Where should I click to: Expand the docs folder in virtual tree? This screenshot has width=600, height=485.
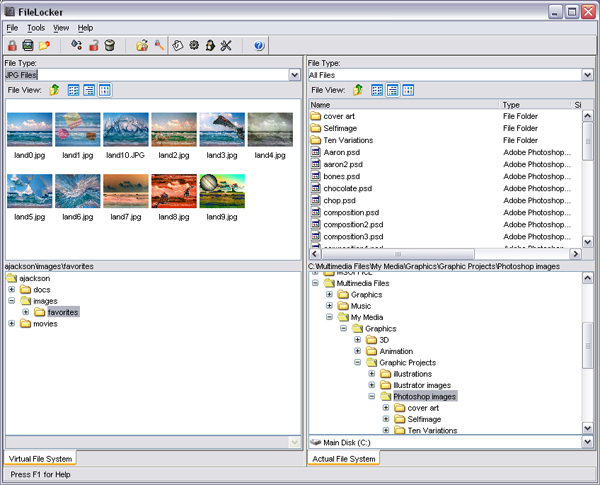(12, 289)
